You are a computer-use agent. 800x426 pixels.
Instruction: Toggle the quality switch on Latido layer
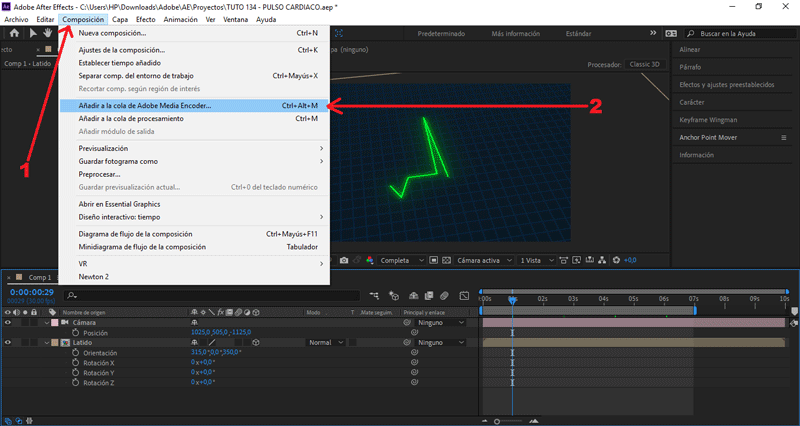[212, 342]
